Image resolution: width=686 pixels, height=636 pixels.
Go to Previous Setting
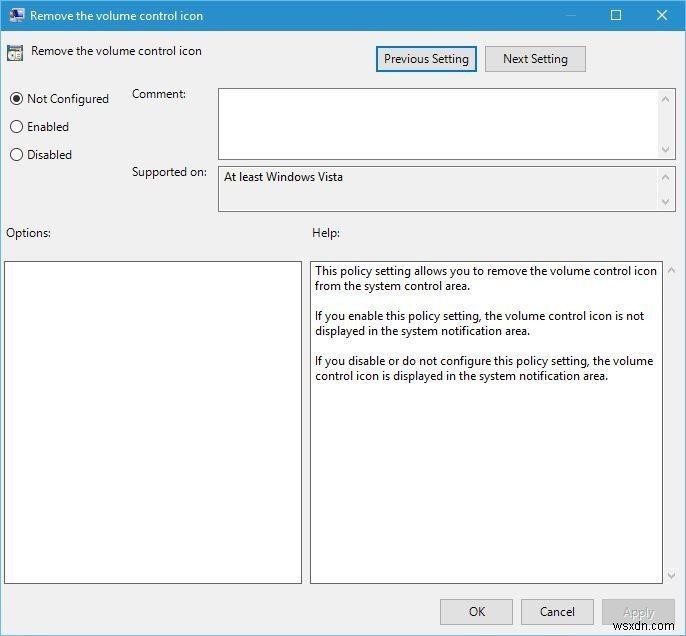[426, 59]
